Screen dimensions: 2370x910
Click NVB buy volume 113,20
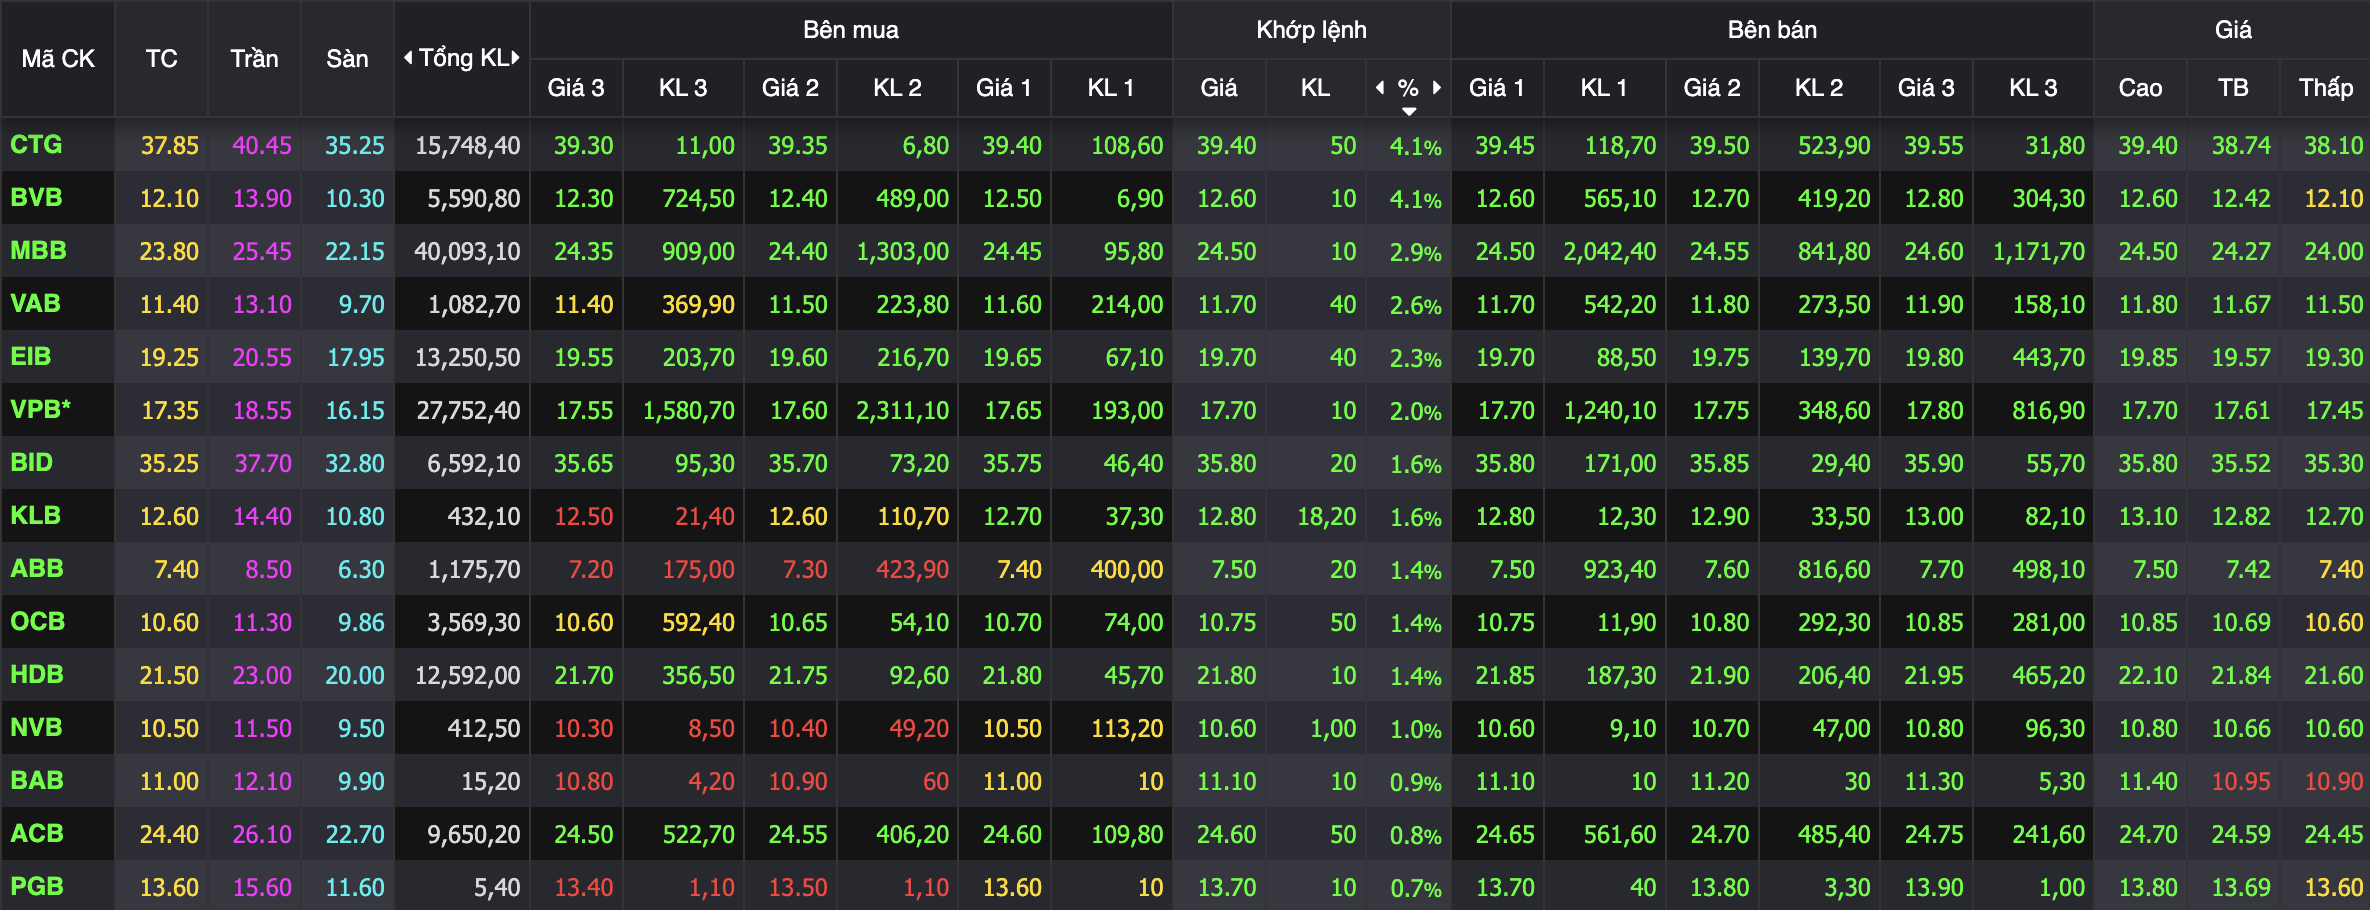(x=1127, y=729)
